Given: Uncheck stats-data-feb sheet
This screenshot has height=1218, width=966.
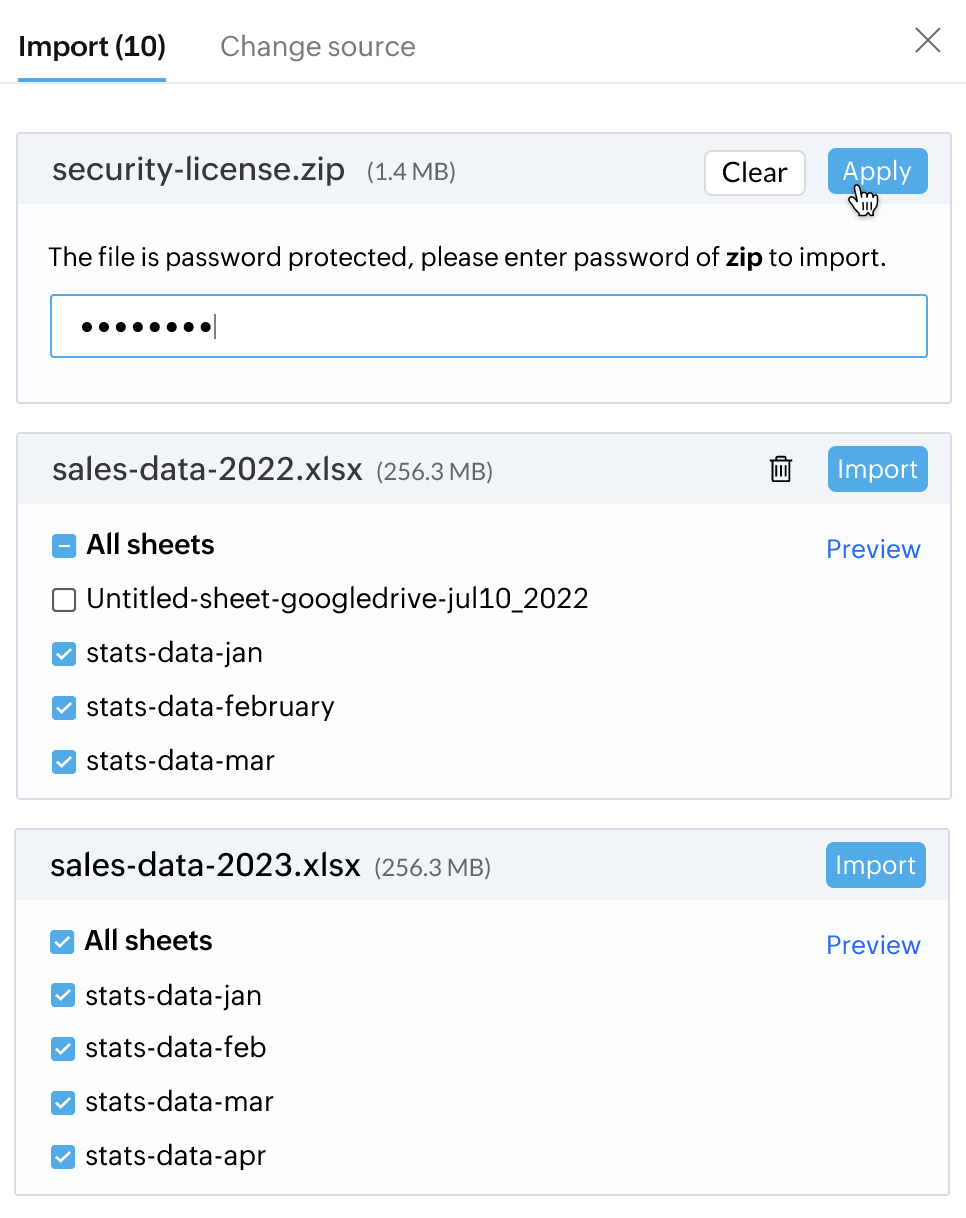Looking at the screenshot, I should 62,1049.
